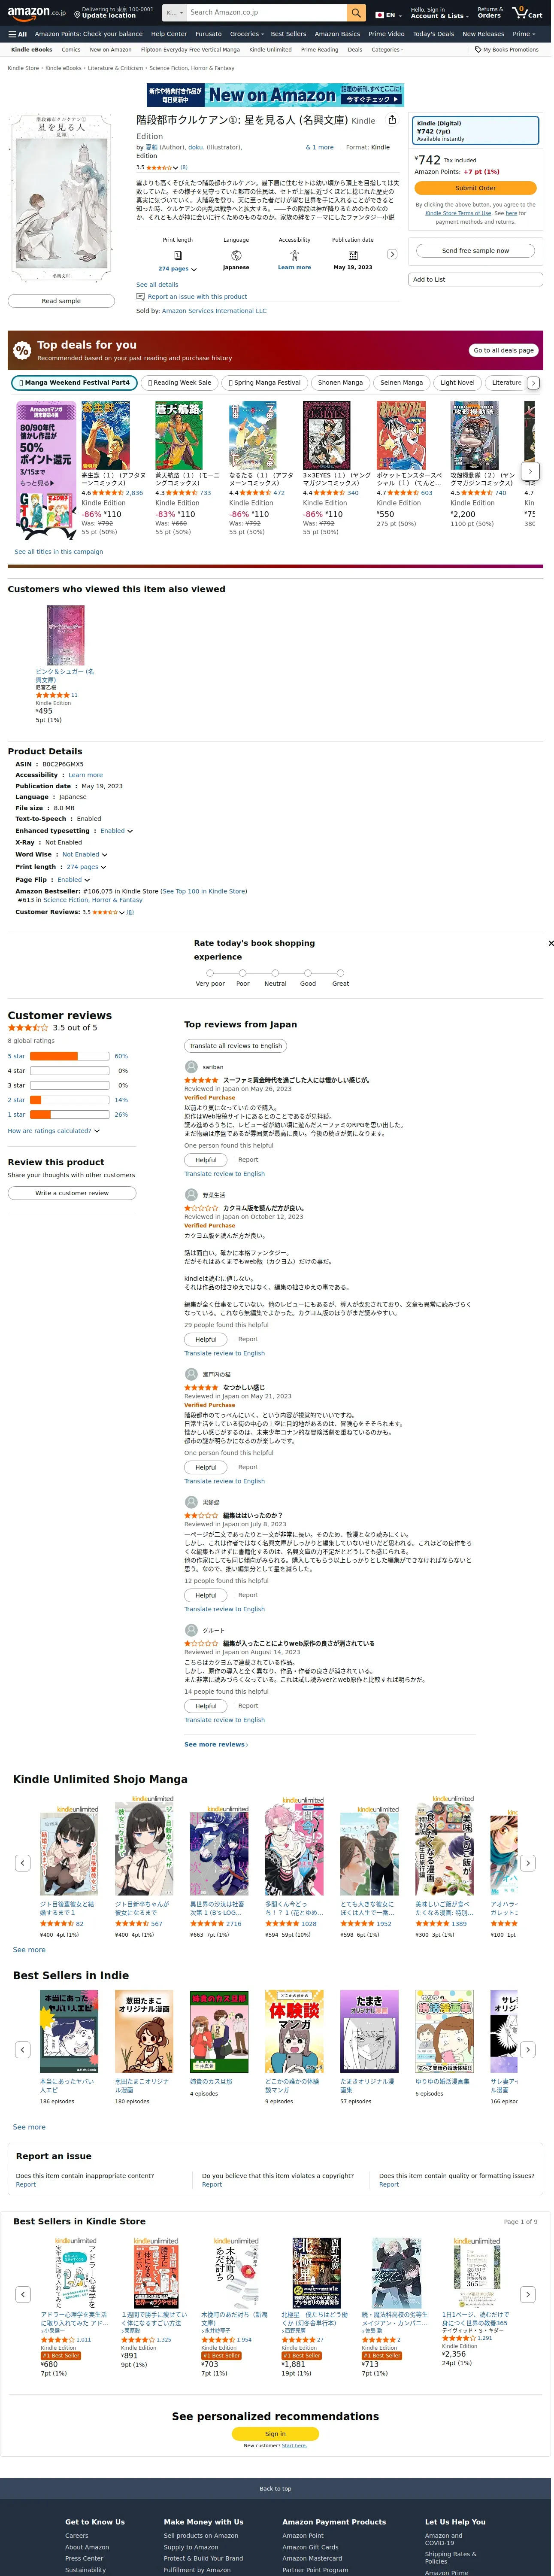Click previous arrow in Kindle Unlimited Shojo Manga

click(x=22, y=1863)
